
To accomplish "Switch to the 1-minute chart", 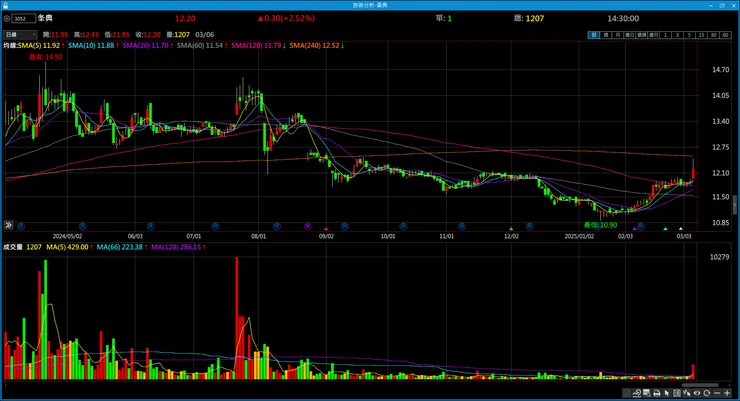I will tap(665, 35).
